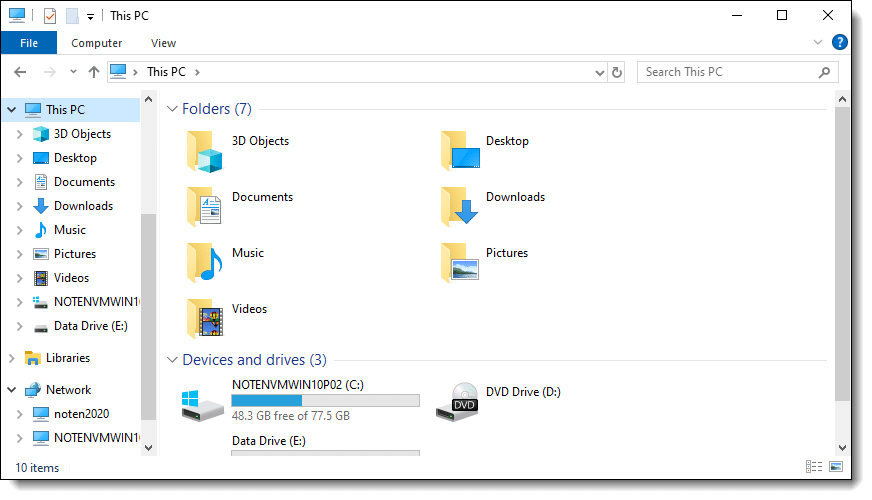Expand Music in the navigation pane

[19, 230]
